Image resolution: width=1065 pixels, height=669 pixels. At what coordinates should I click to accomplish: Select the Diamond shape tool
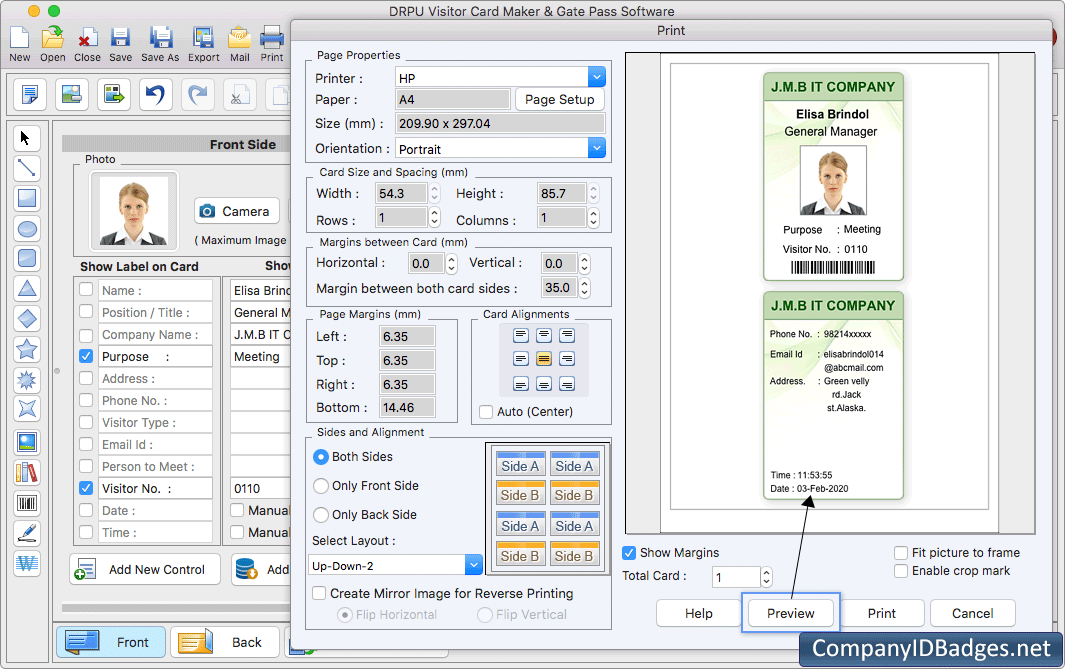(x=26, y=319)
